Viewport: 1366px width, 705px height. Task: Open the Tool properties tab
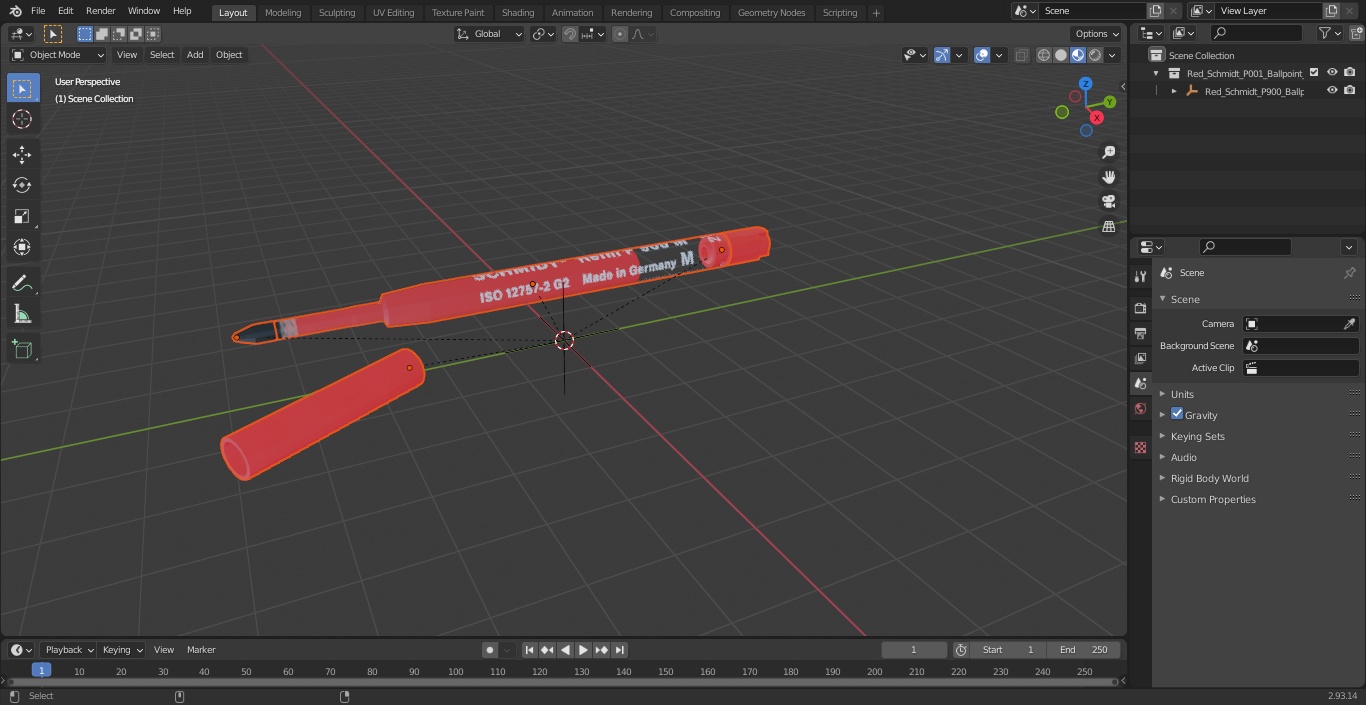(x=1140, y=276)
